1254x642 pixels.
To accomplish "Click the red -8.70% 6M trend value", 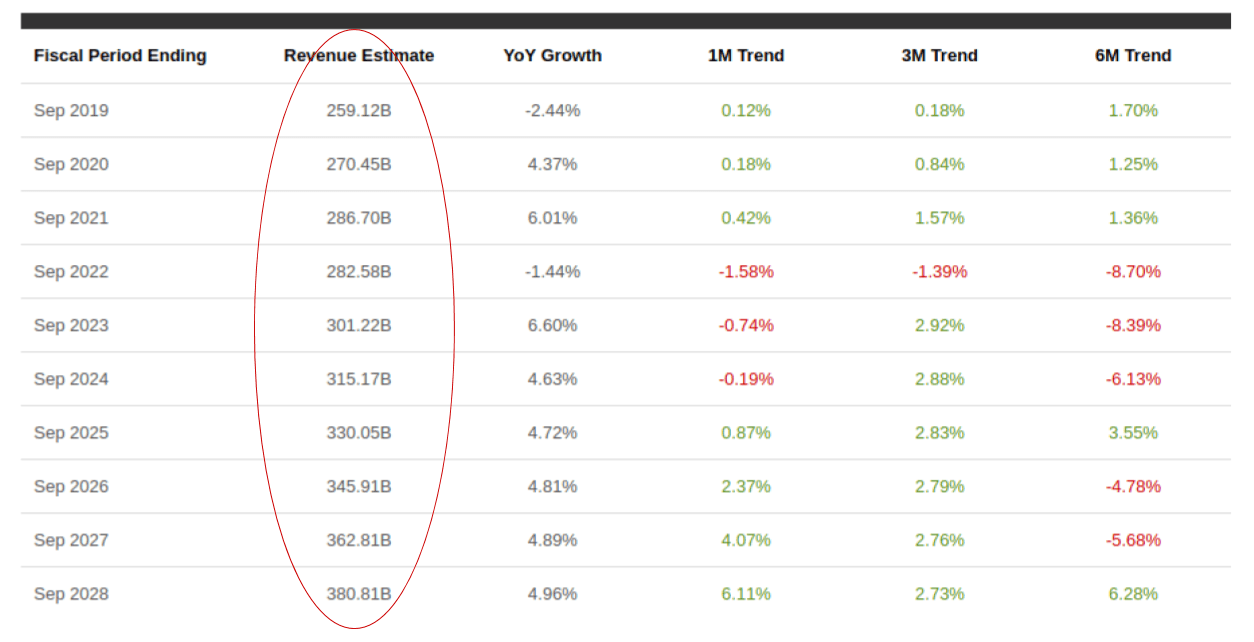I will [1133, 272].
